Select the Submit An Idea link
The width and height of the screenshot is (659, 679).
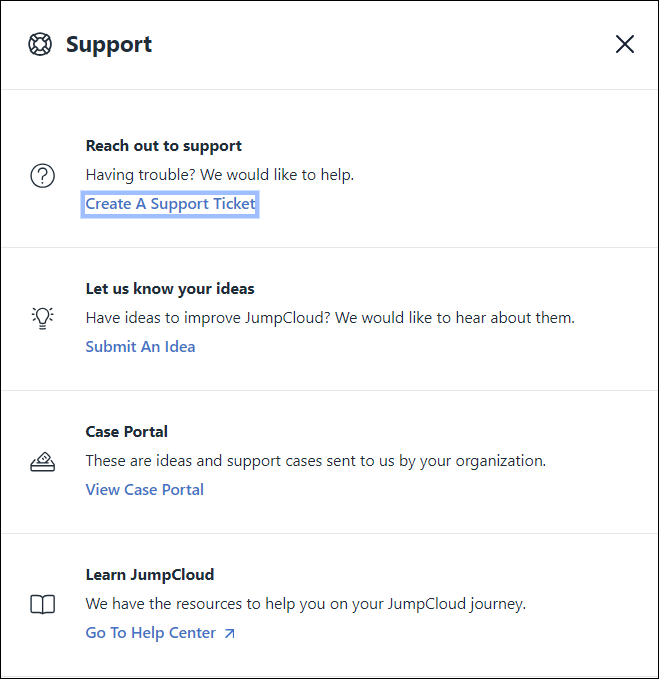[x=140, y=347]
